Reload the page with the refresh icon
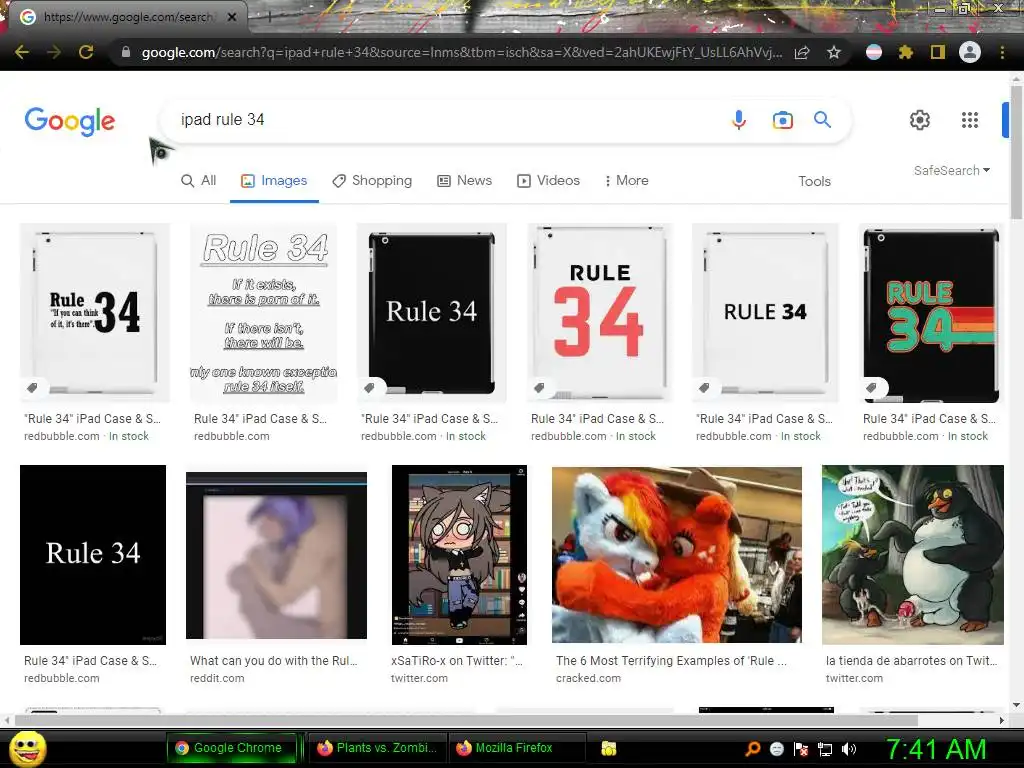1024x768 pixels. tap(86, 52)
